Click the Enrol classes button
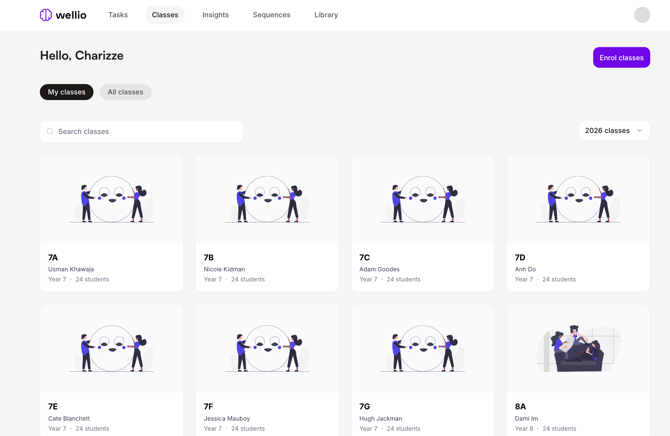The height and width of the screenshot is (436, 670). click(x=621, y=58)
